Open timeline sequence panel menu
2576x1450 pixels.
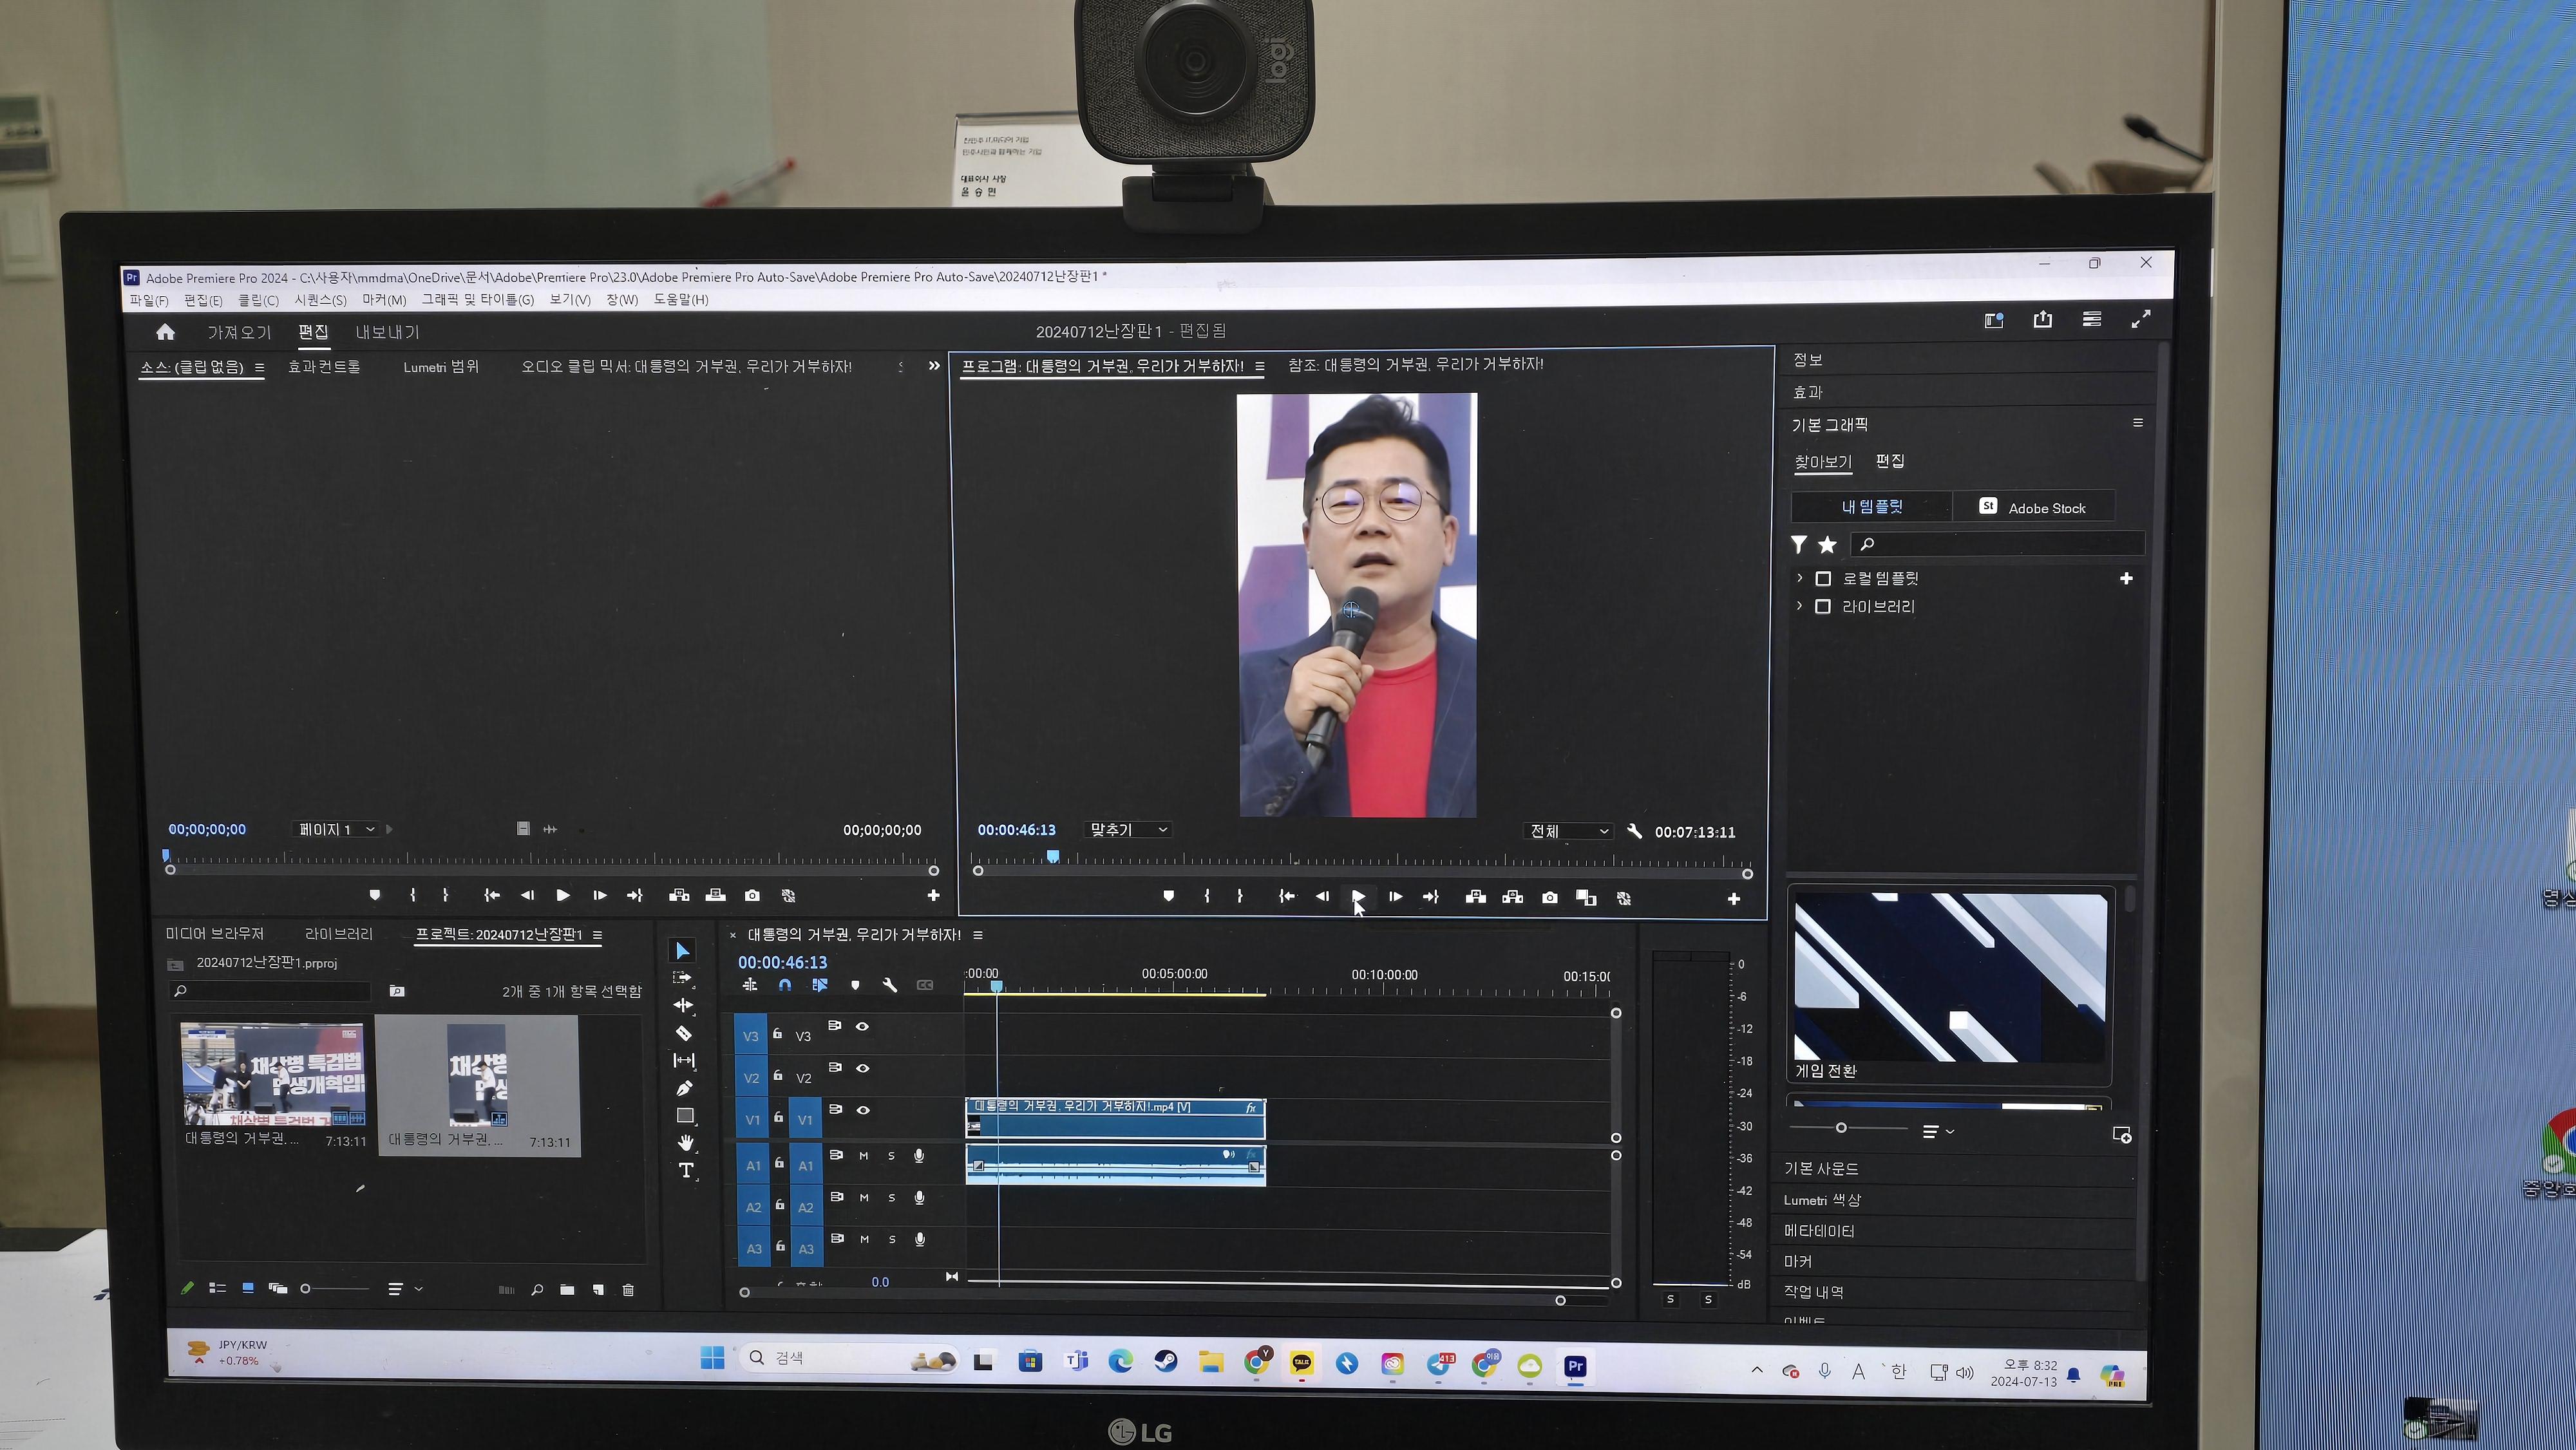pos(978,935)
